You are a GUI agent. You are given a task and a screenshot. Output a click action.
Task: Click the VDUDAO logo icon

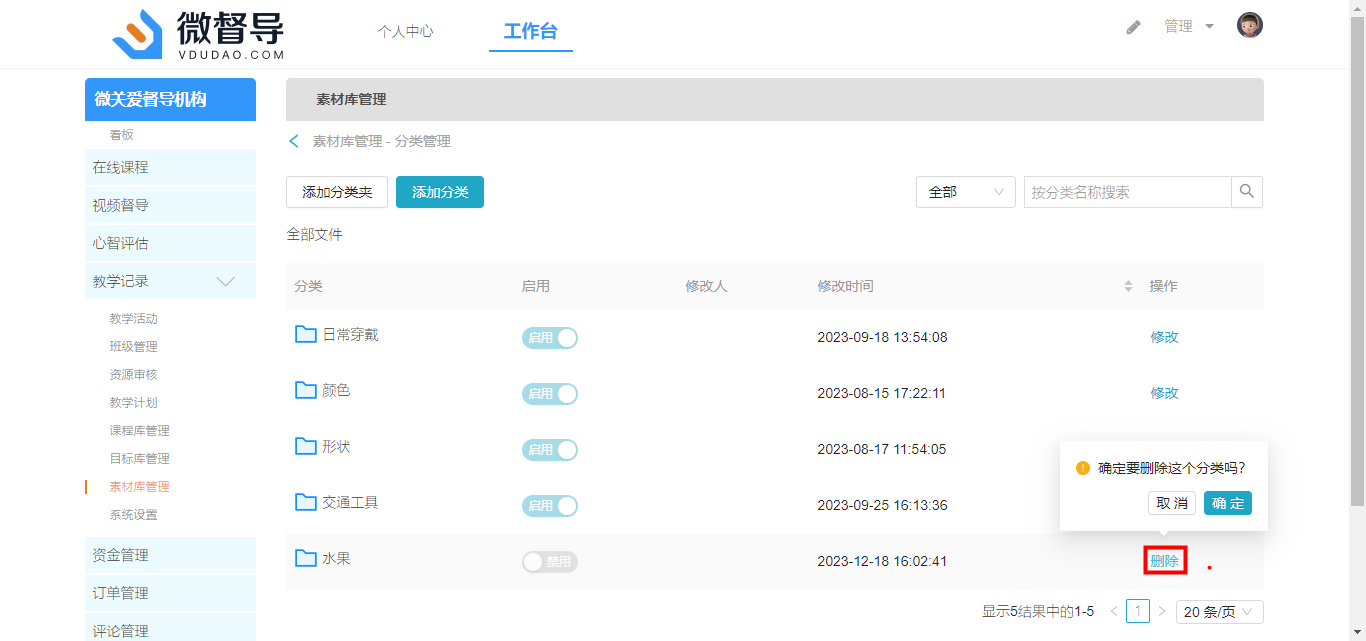tap(138, 34)
